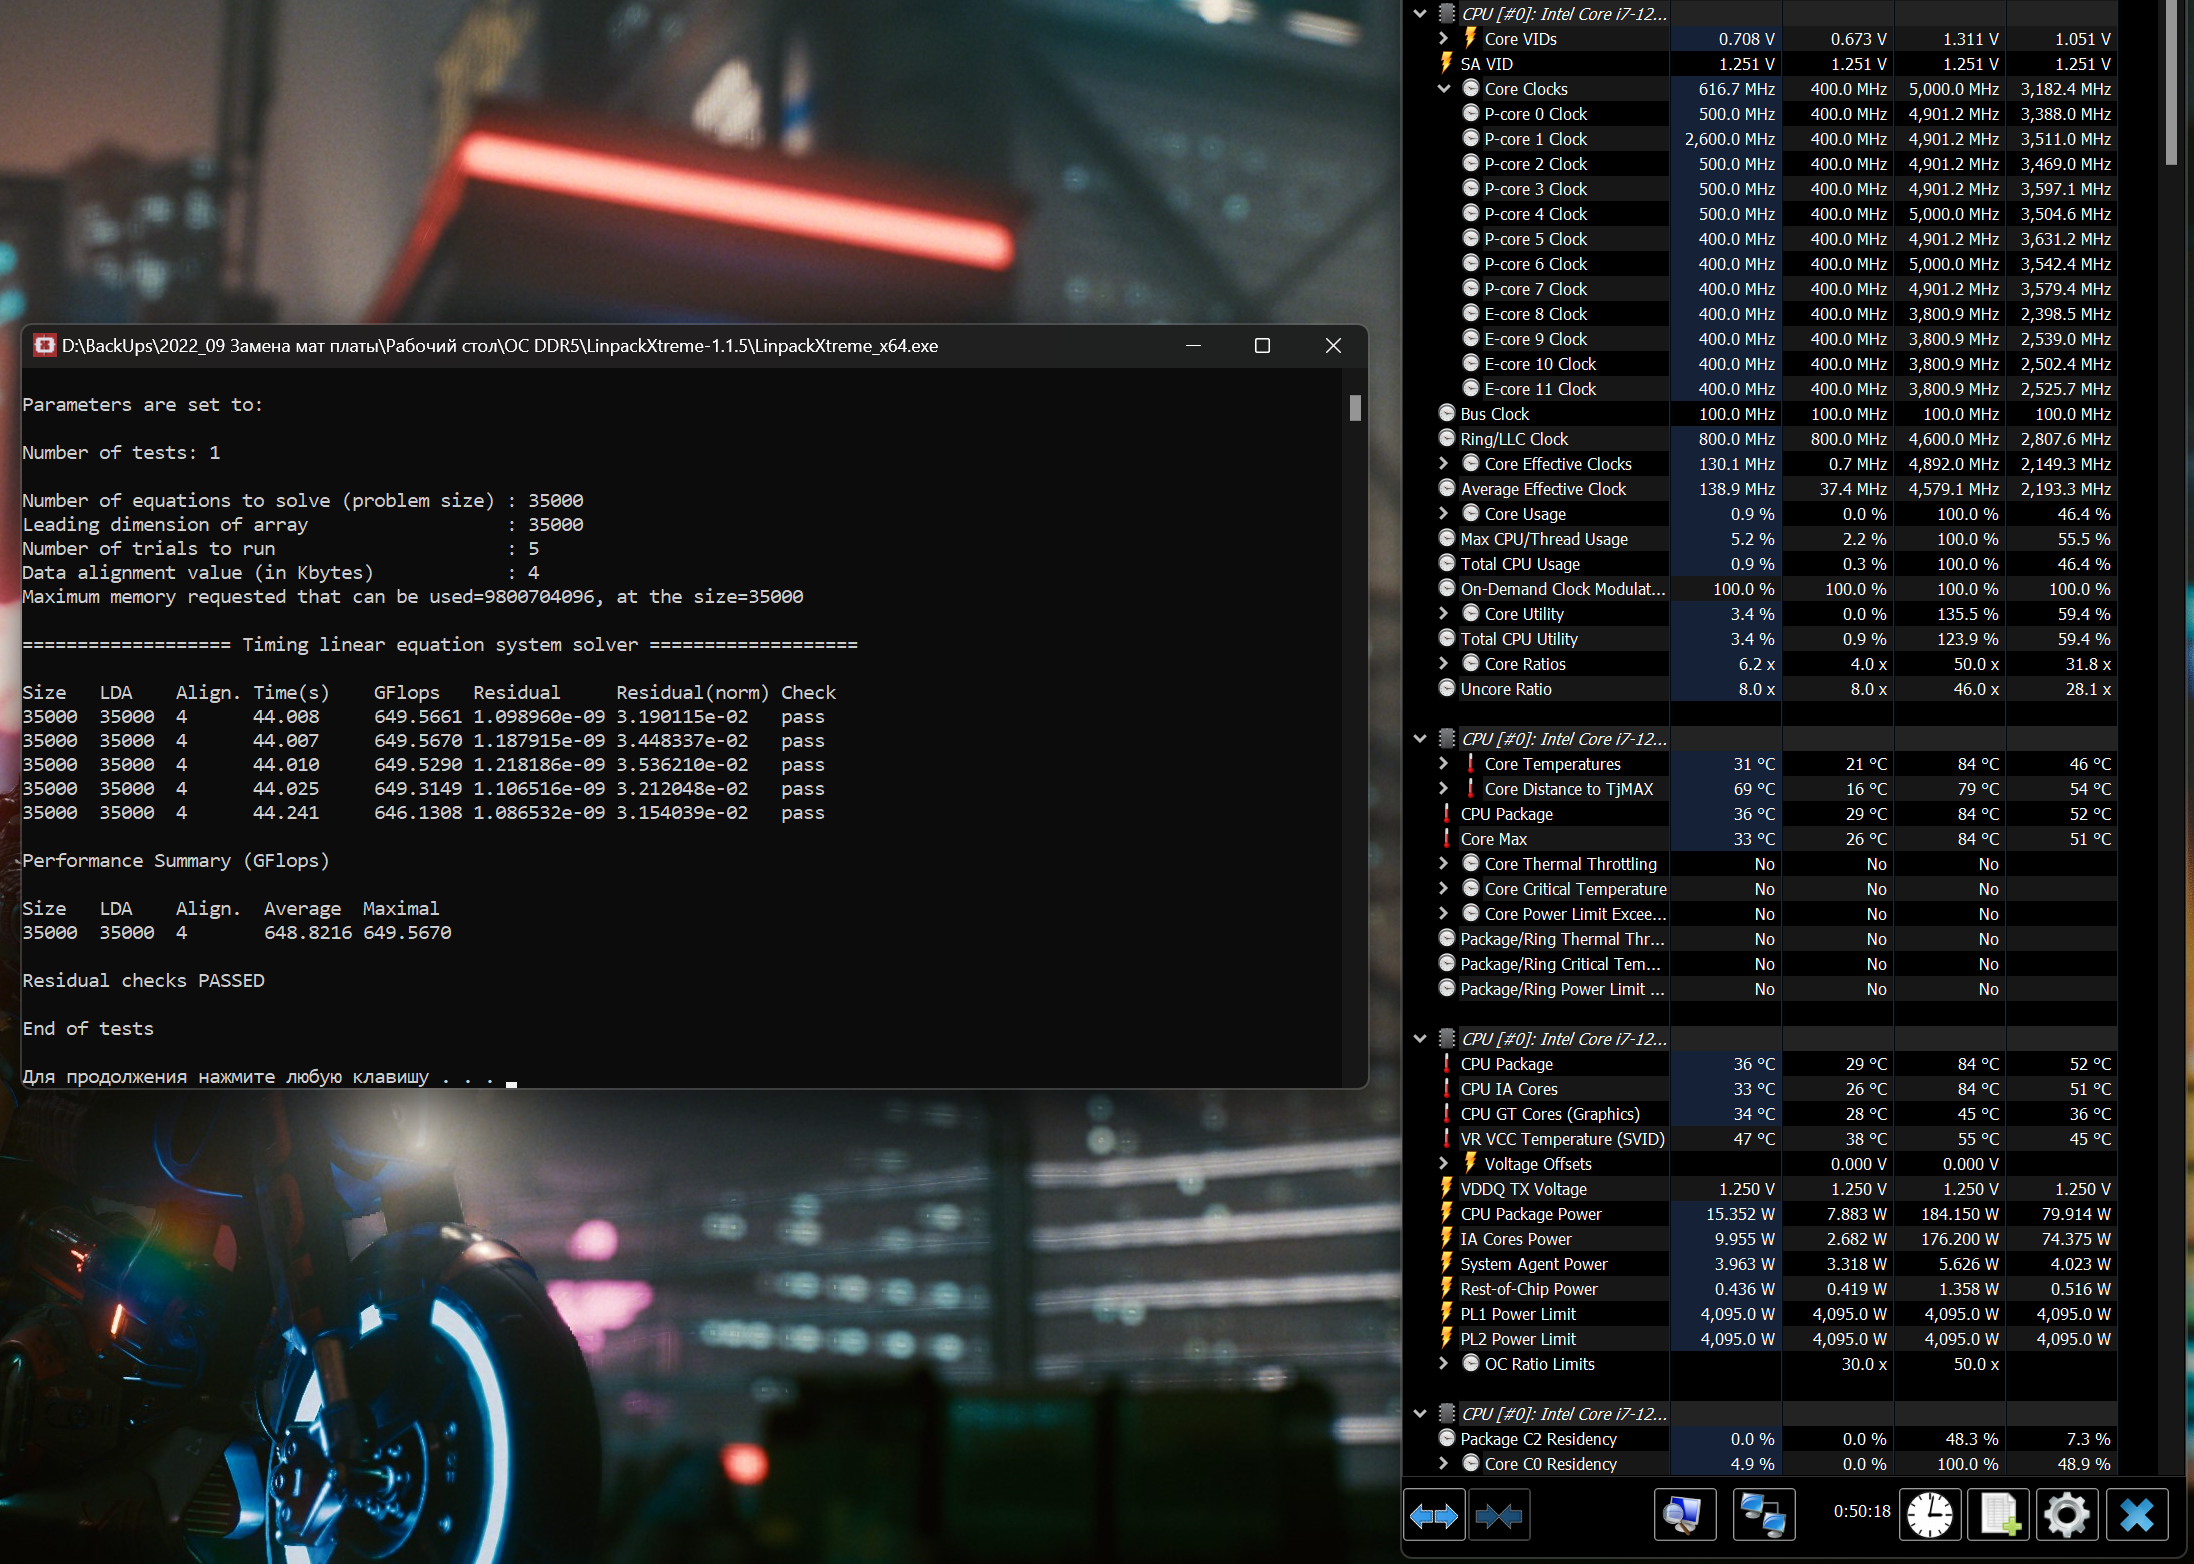The width and height of the screenshot is (2194, 1564).
Task: Open the monitor with magnifier icon
Action: pyautogui.click(x=1684, y=1516)
